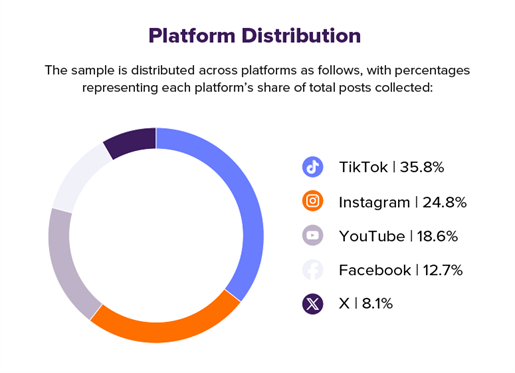Select the orange Instagram donut segment
The width and height of the screenshot is (515, 373).
[x=163, y=331]
